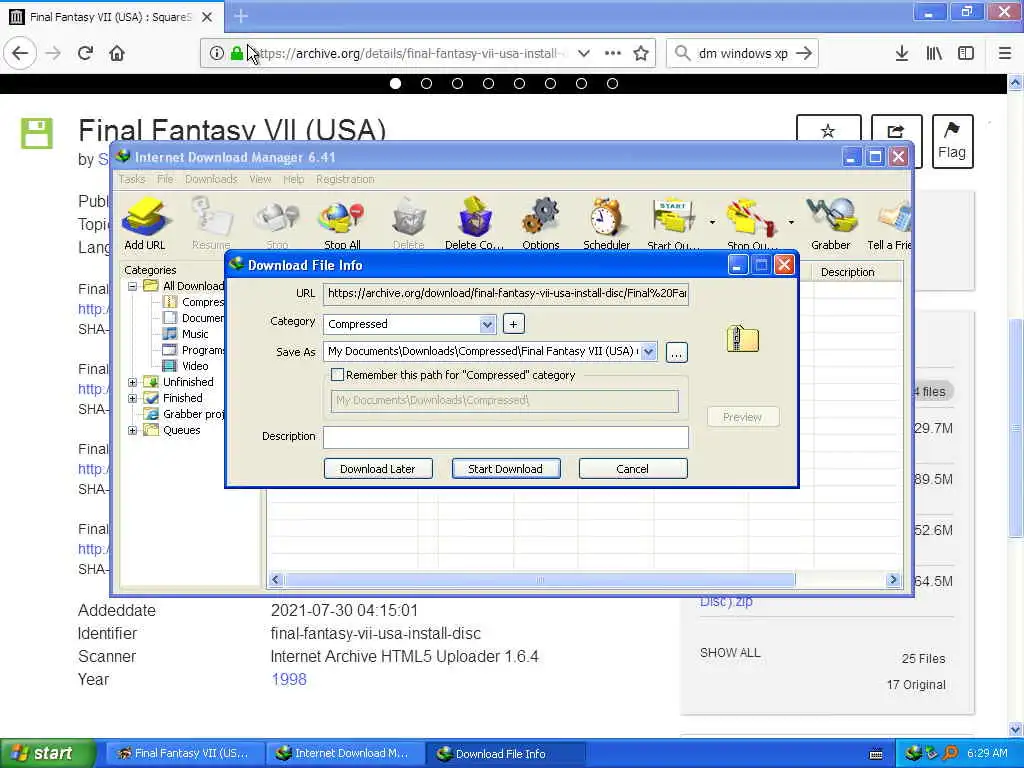Open IDM Options gear icon
This screenshot has width=1024, height=768.
(x=541, y=224)
